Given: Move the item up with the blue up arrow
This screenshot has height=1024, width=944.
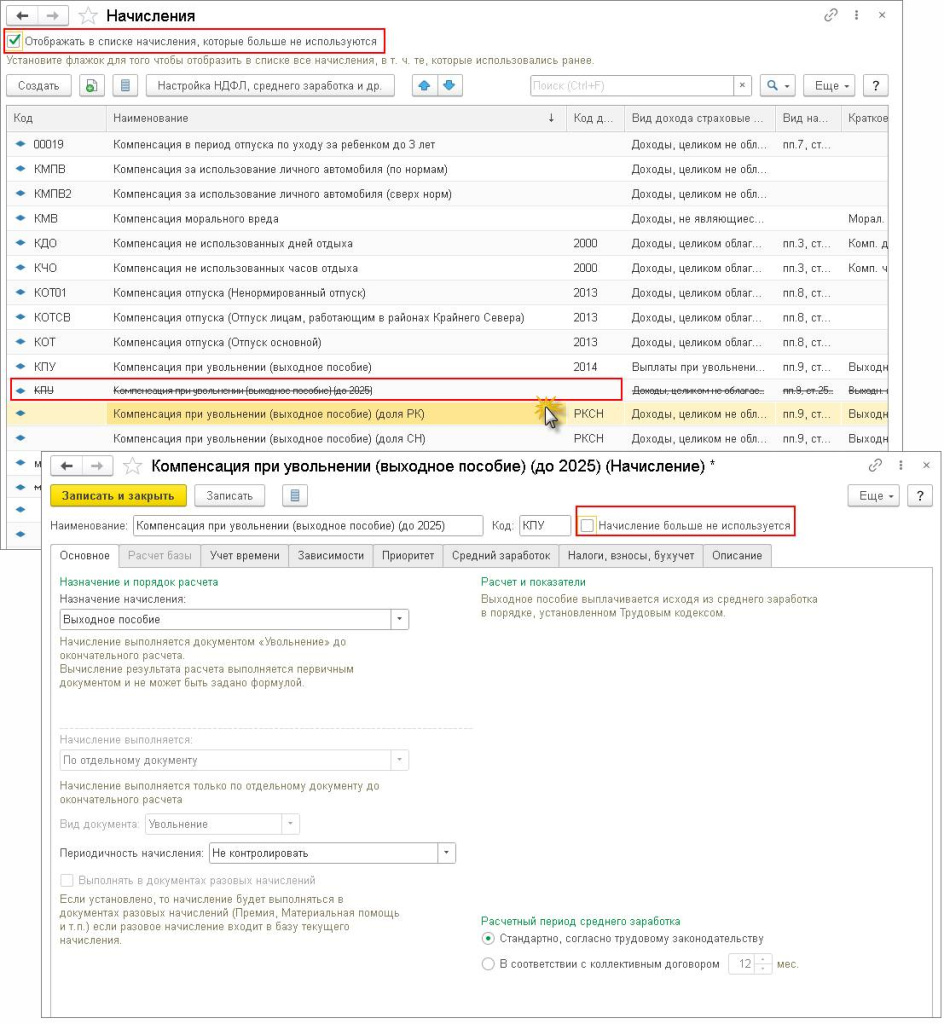Looking at the screenshot, I should point(425,86).
